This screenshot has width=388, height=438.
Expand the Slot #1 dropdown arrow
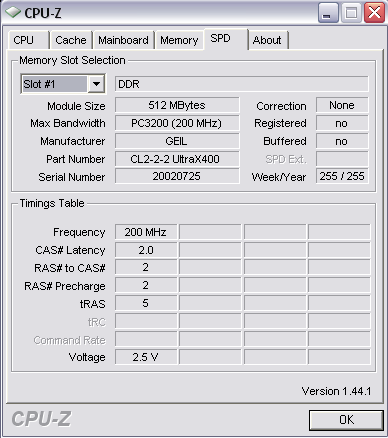click(x=96, y=84)
